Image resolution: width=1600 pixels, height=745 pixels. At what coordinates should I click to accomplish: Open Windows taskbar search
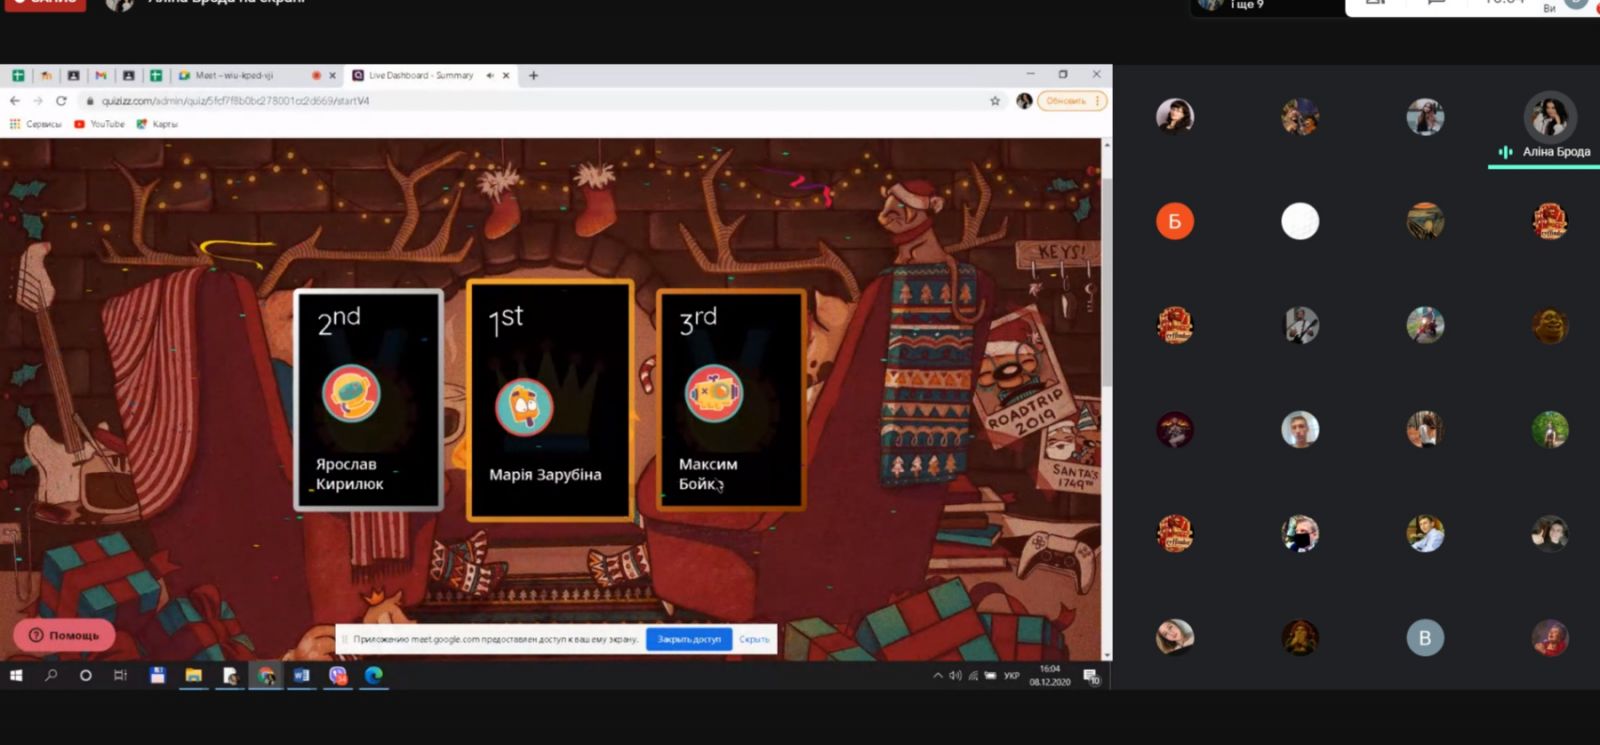(x=51, y=676)
